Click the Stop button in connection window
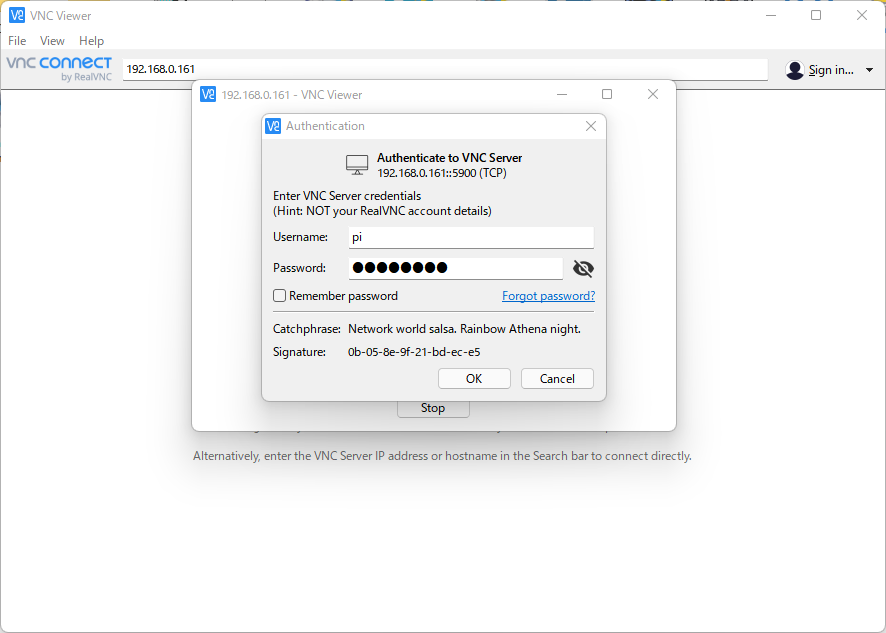 pyautogui.click(x=433, y=408)
